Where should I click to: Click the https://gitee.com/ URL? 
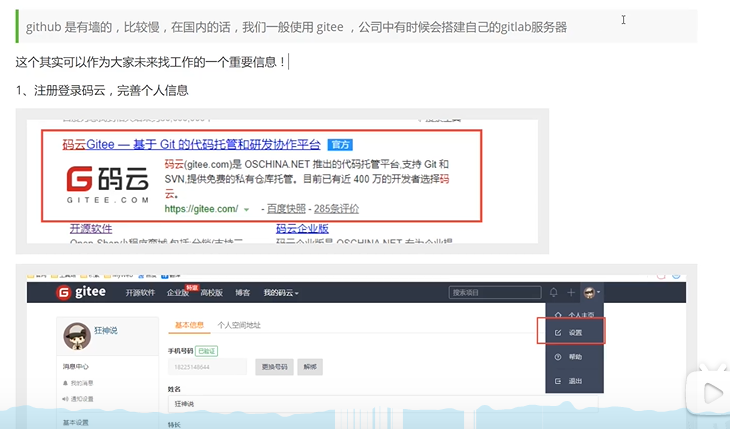coord(201,209)
